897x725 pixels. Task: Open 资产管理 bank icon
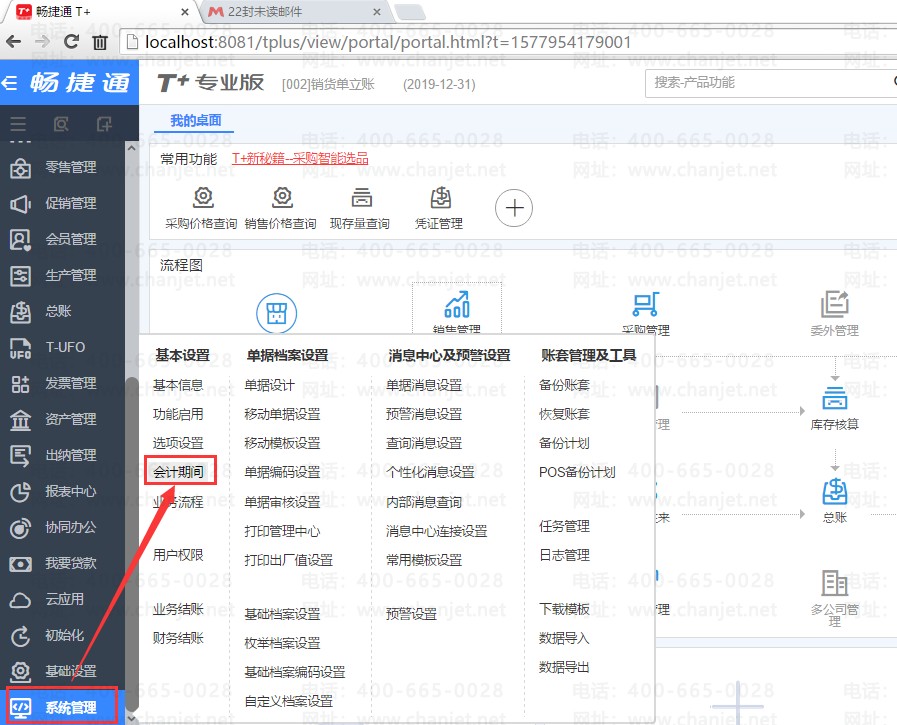click(20, 420)
